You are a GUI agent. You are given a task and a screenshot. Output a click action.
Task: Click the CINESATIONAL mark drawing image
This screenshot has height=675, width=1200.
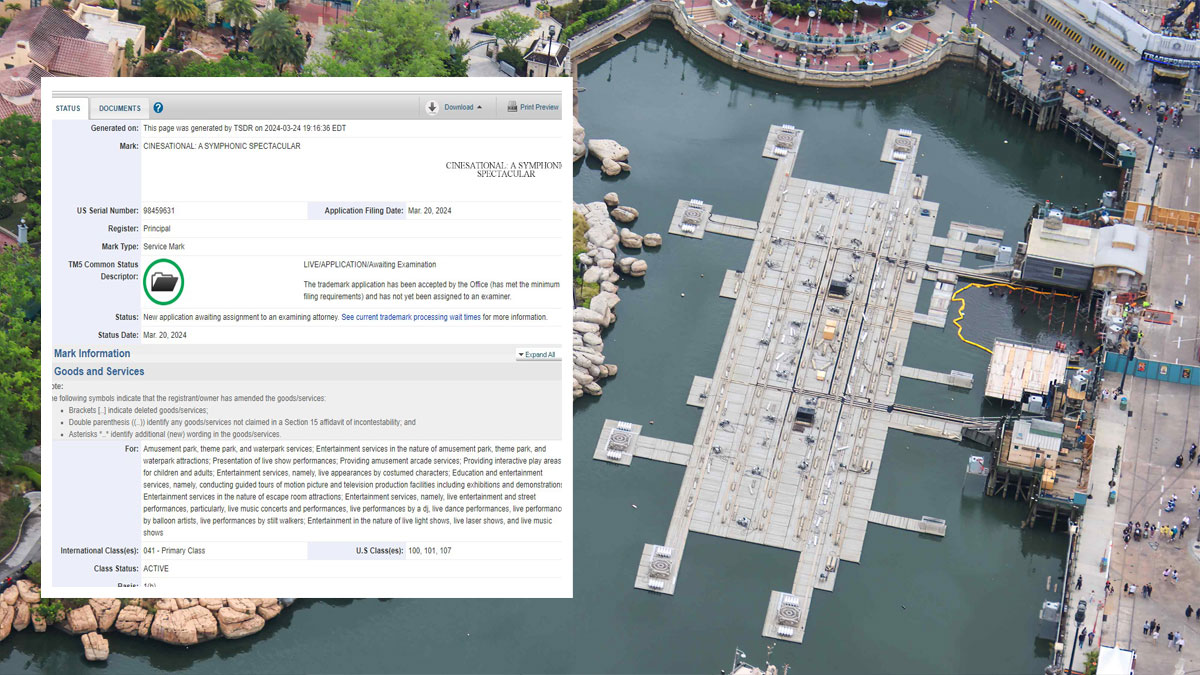[x=503, y=169]
